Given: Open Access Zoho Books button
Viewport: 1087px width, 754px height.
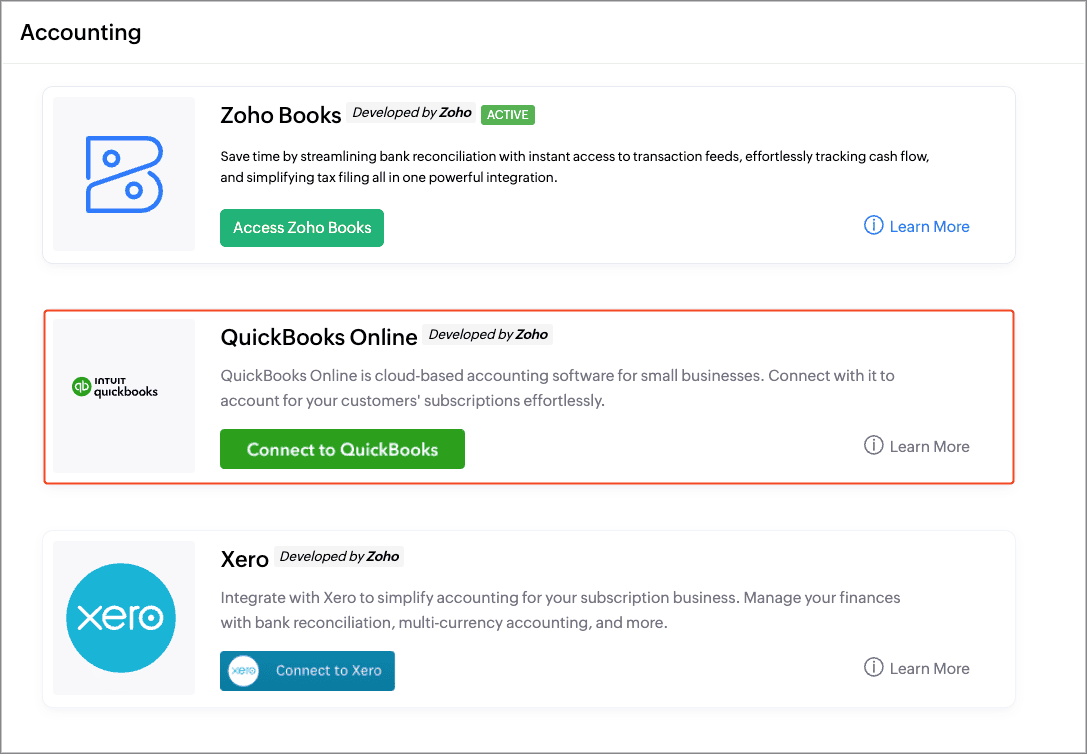Looking at the screenshot, I should click(302, 227).
